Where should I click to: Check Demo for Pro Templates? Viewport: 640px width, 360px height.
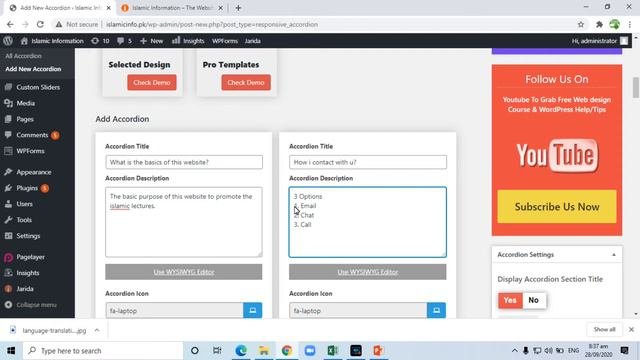click(x=246, y=82)
